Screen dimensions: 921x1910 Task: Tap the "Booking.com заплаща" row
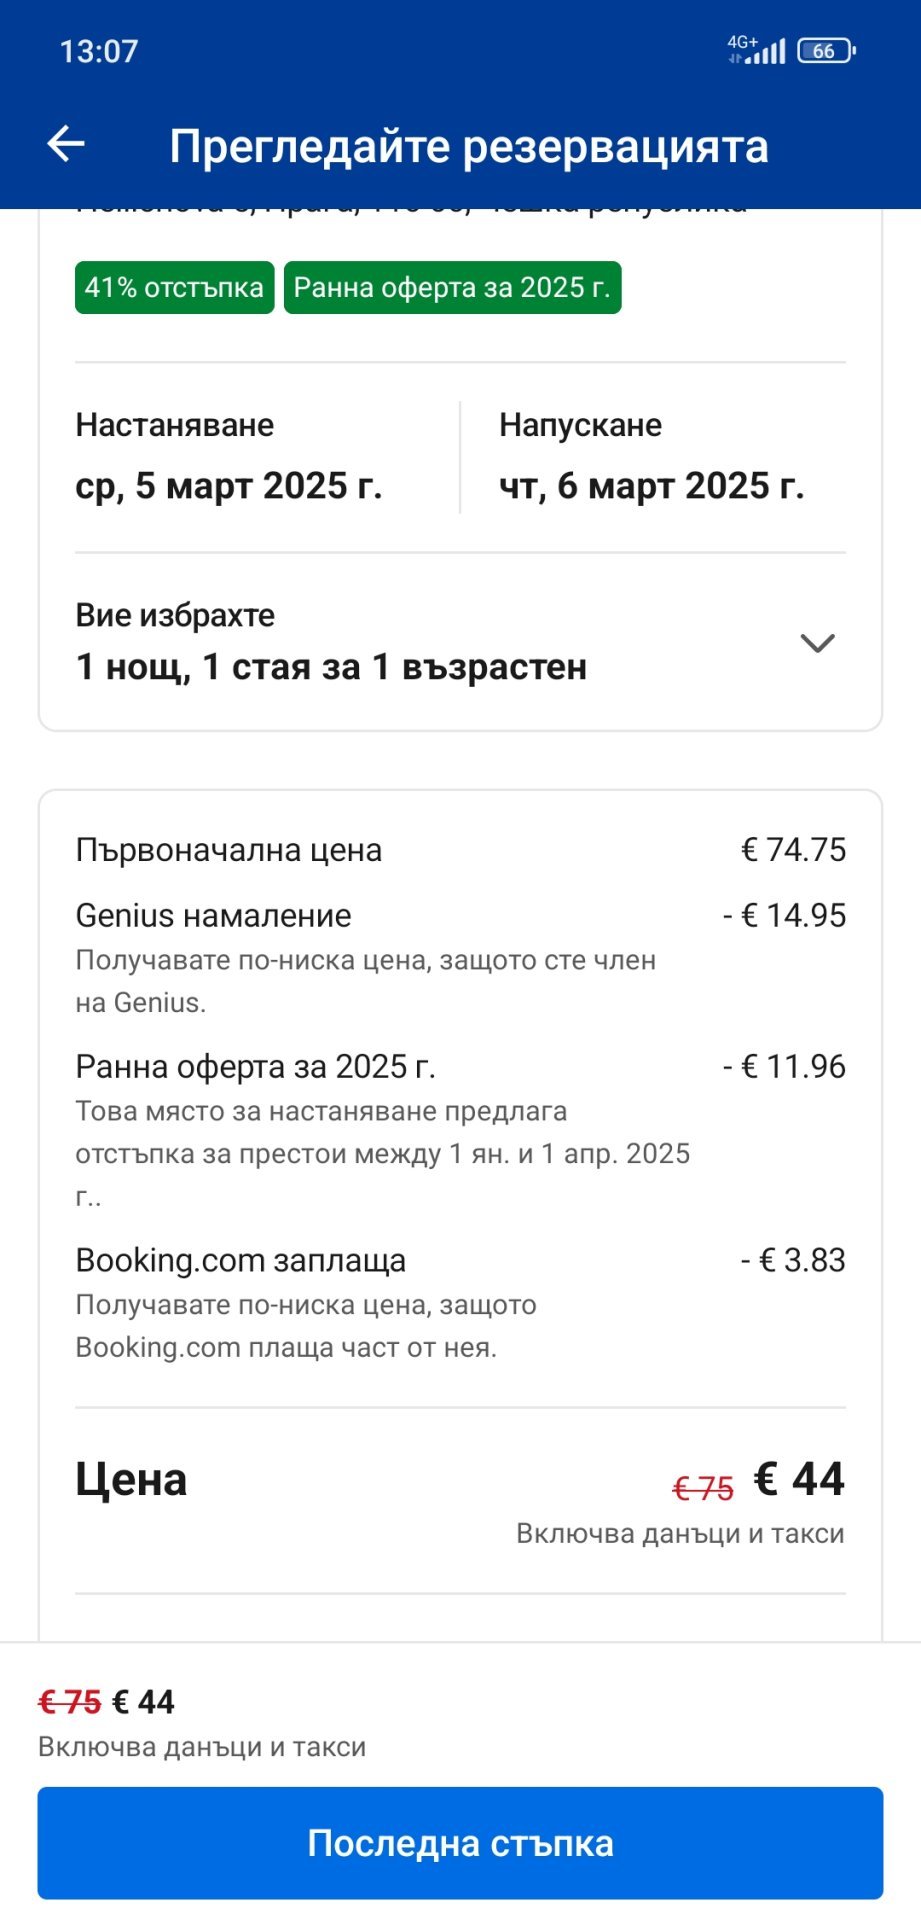click(x=241, y=1260)
